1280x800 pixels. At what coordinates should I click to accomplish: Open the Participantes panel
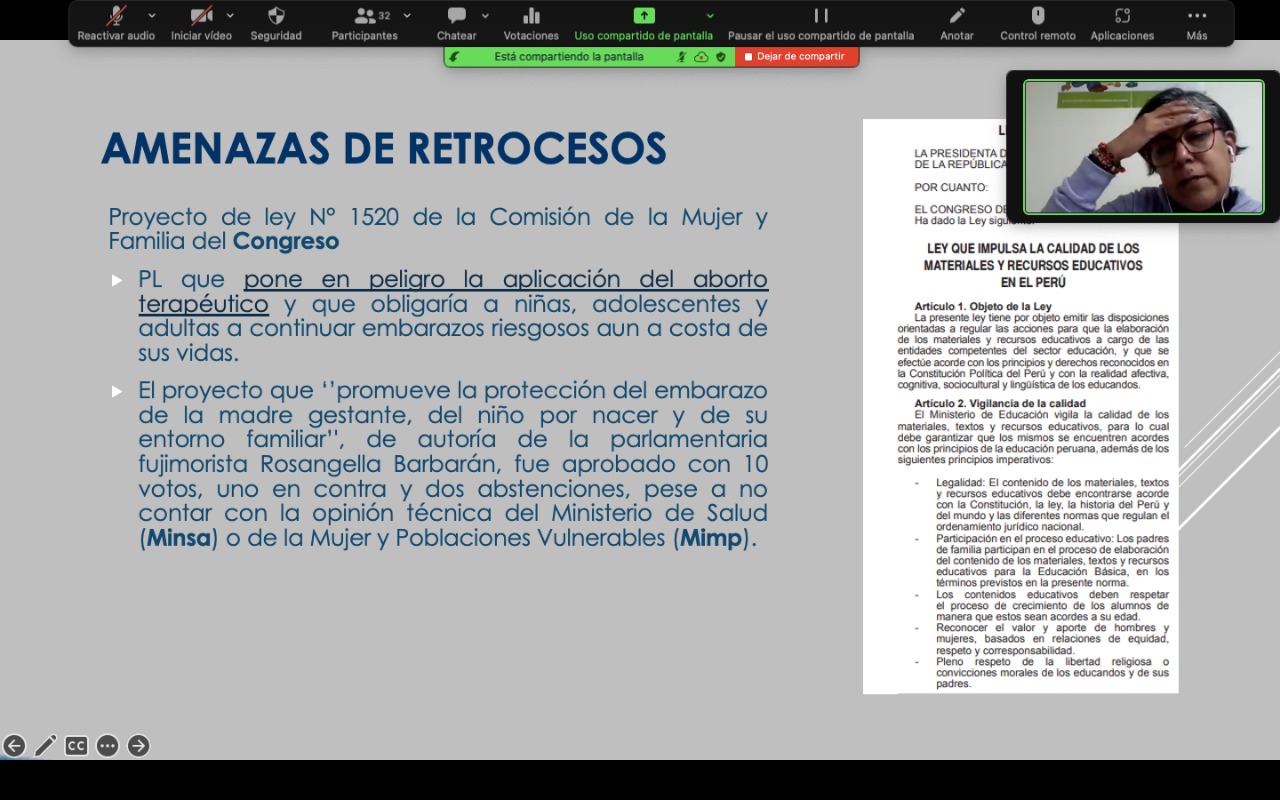364,23
